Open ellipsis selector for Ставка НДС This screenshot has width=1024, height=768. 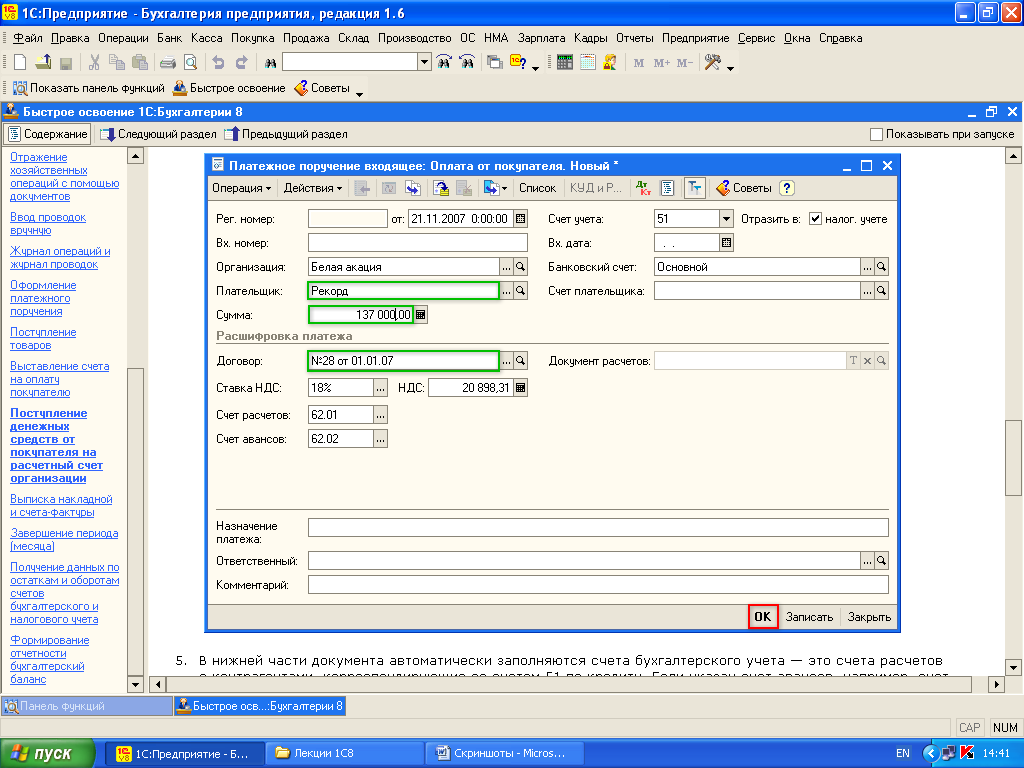(x=380, y=388)
